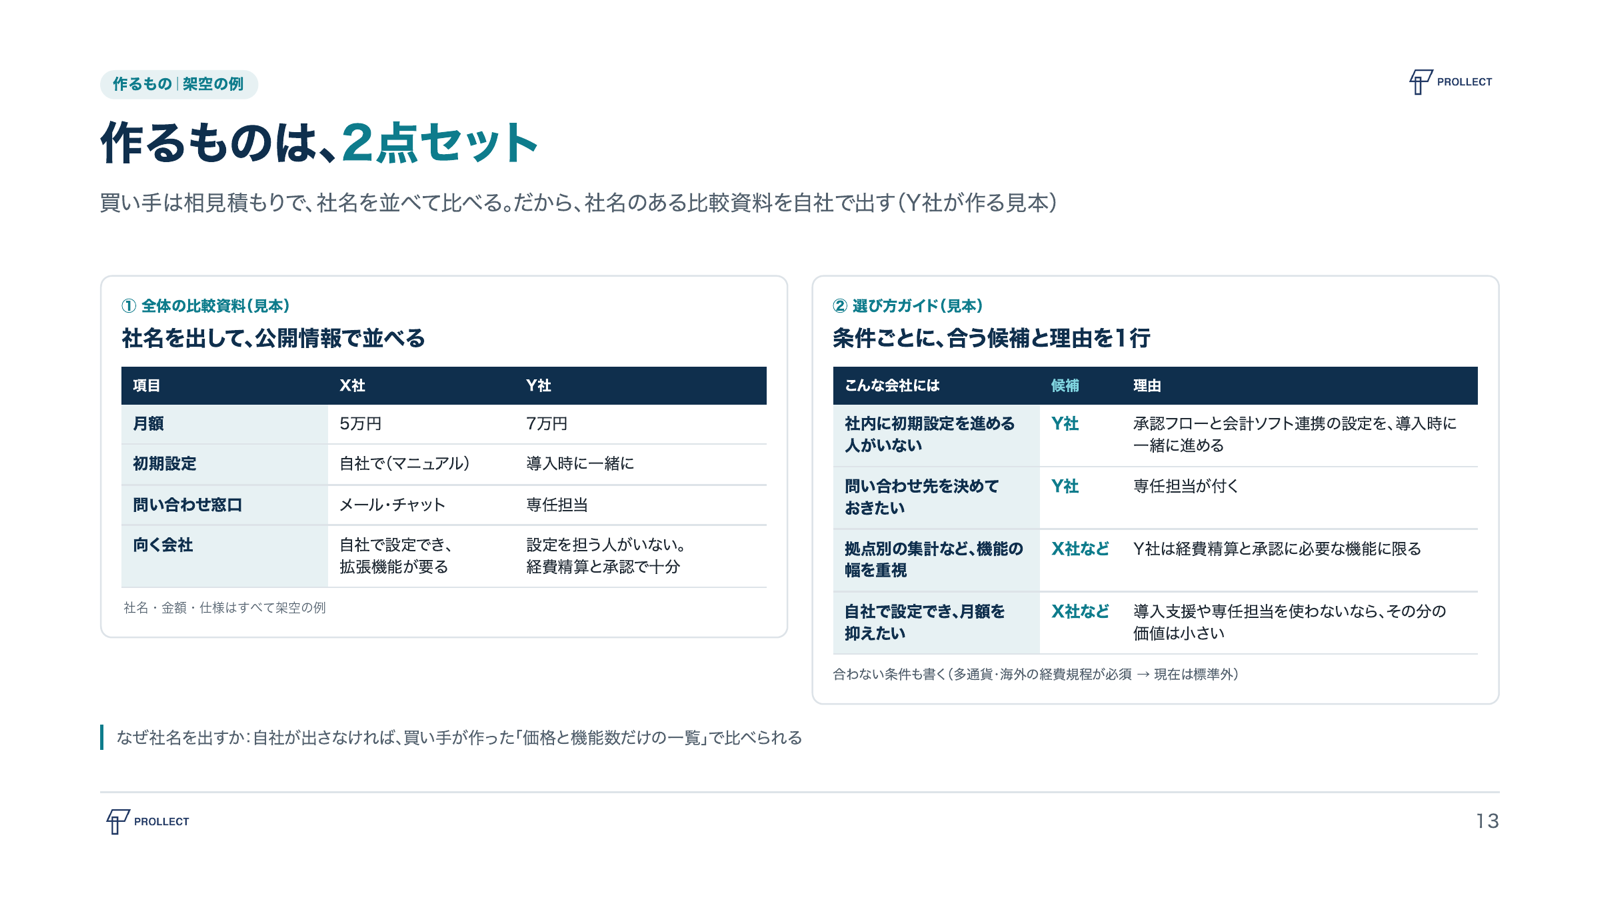Select the '作るもの｜架空の例' tag pill
Screen dimensions: 1600x900
tap(179, 84)
